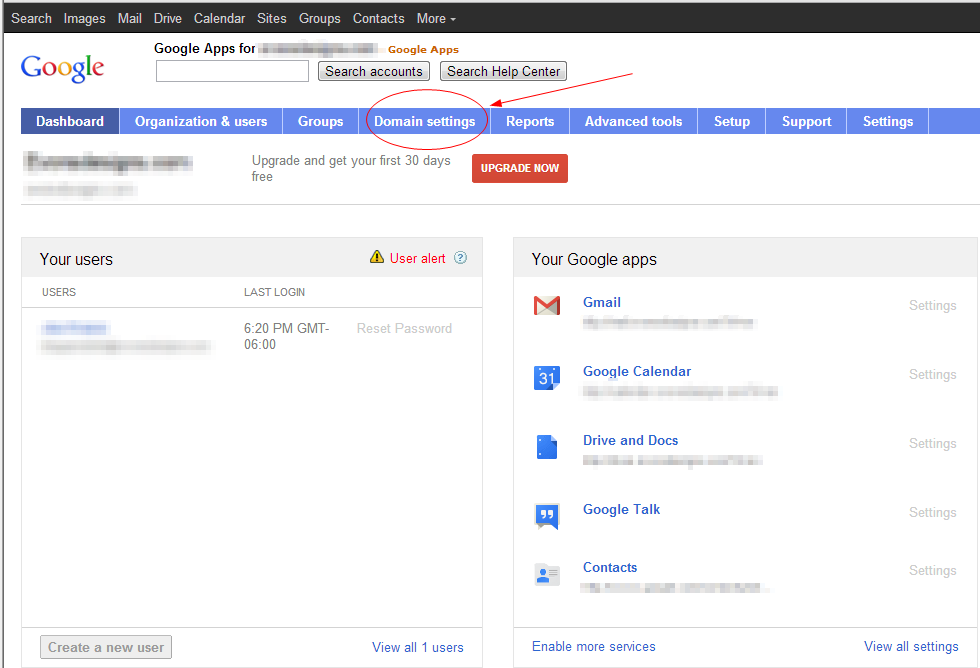The image size is (980, 668).
Task: Click the blurred user name link in users list
Action: [75, 328]
